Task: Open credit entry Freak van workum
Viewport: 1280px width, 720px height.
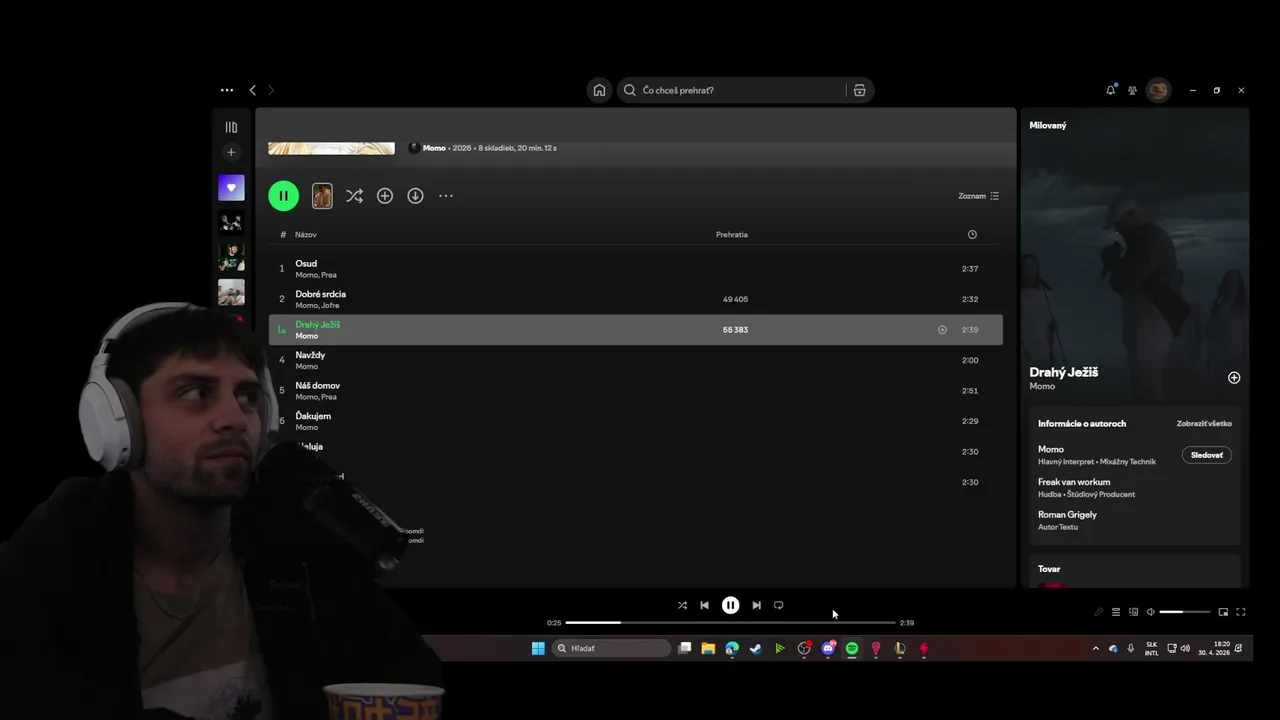Action: point(1074,482)
